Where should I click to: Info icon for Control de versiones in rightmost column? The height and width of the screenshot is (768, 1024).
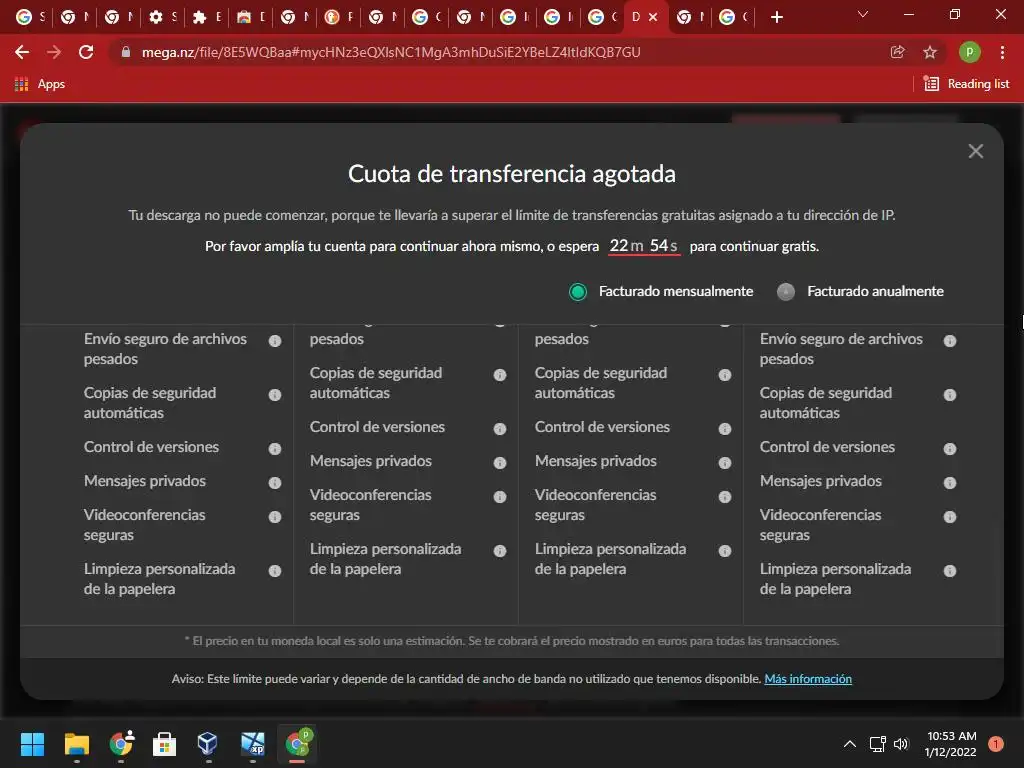(950, 449)
